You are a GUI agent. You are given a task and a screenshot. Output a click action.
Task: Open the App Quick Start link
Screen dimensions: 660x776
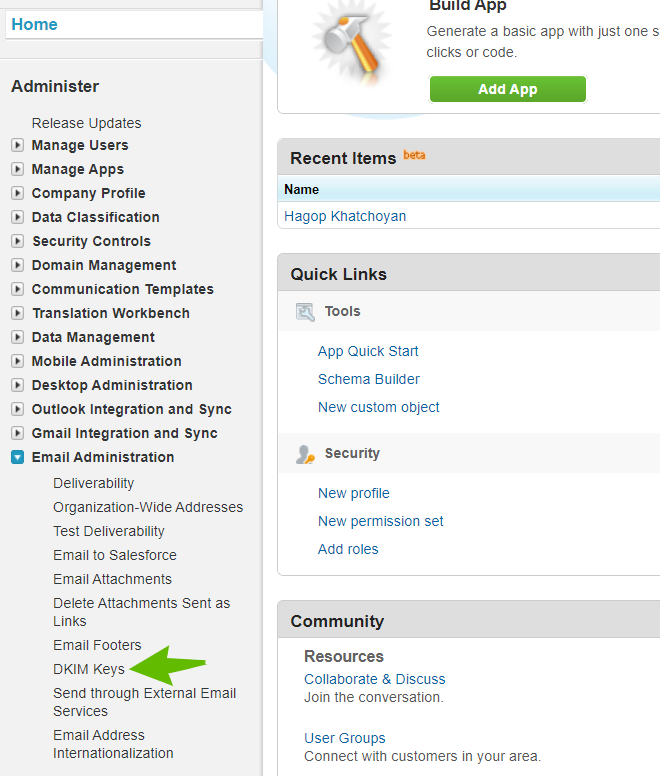pyautogui.click(x=368, y=351)
